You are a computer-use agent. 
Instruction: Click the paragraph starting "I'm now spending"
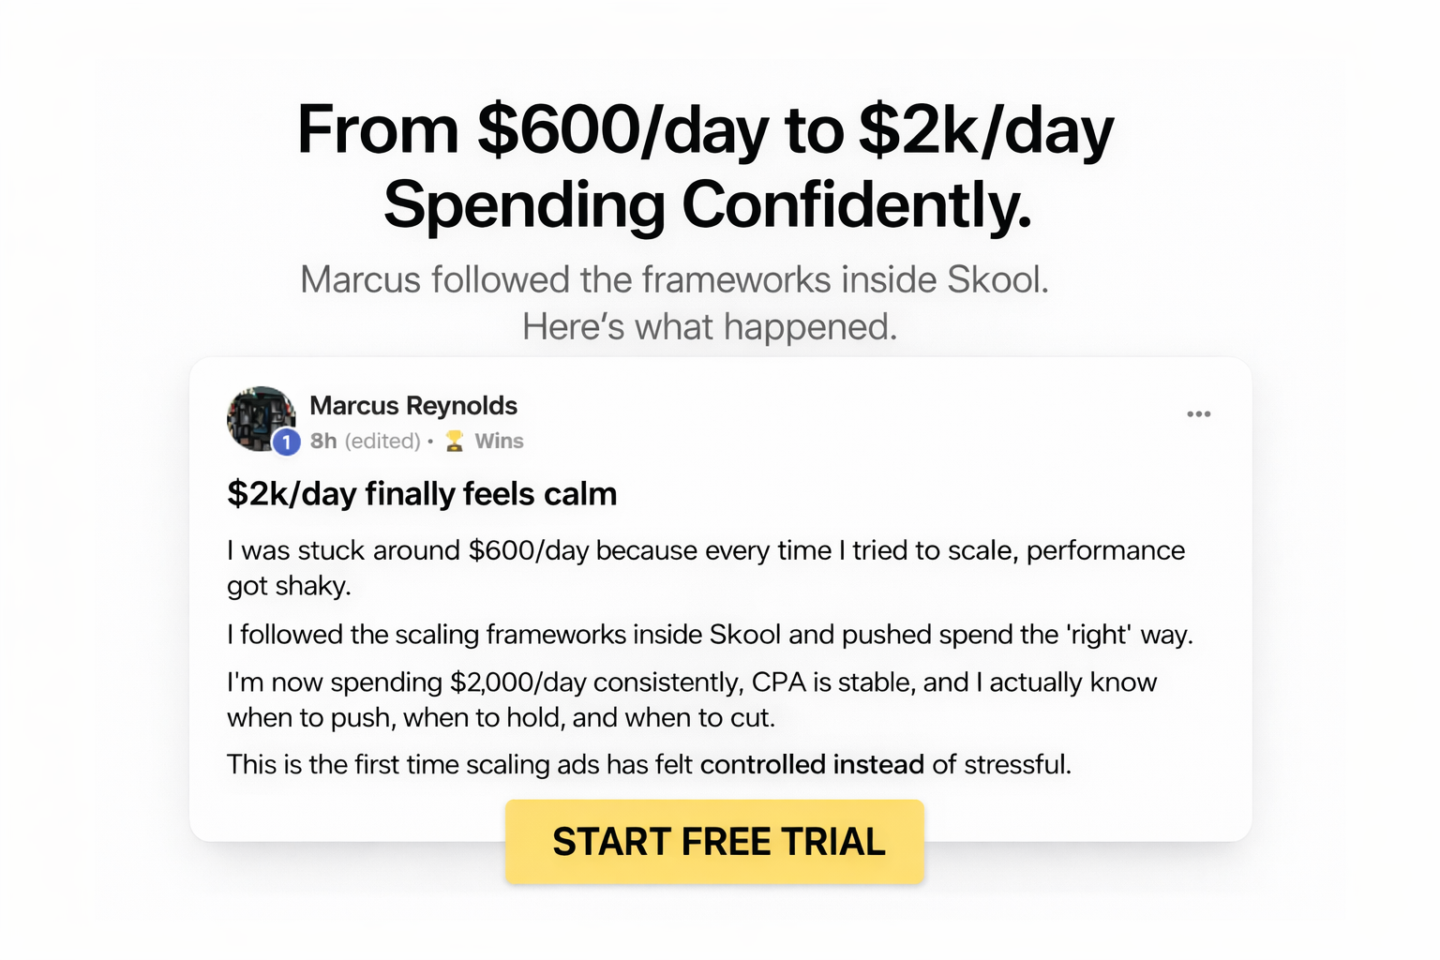(691, 683)
